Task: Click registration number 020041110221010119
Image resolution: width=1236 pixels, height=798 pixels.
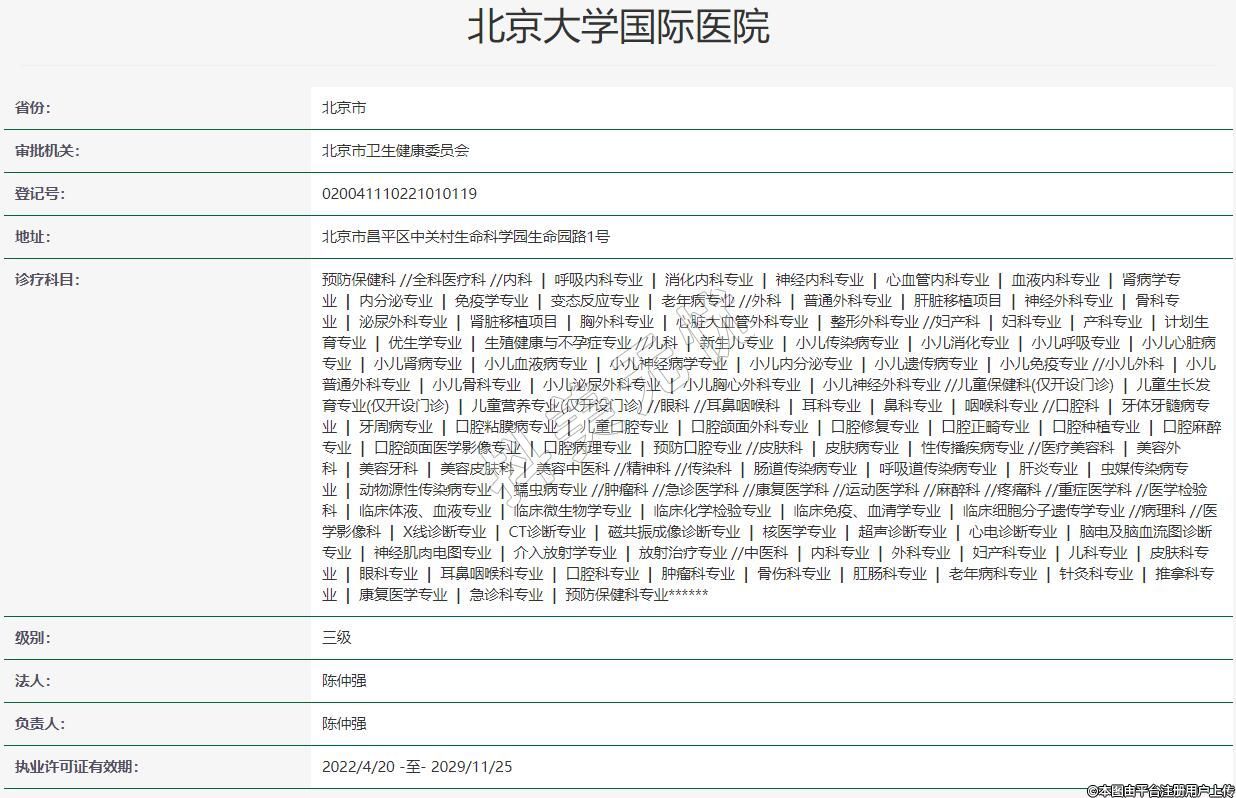Action: [399, 194]
